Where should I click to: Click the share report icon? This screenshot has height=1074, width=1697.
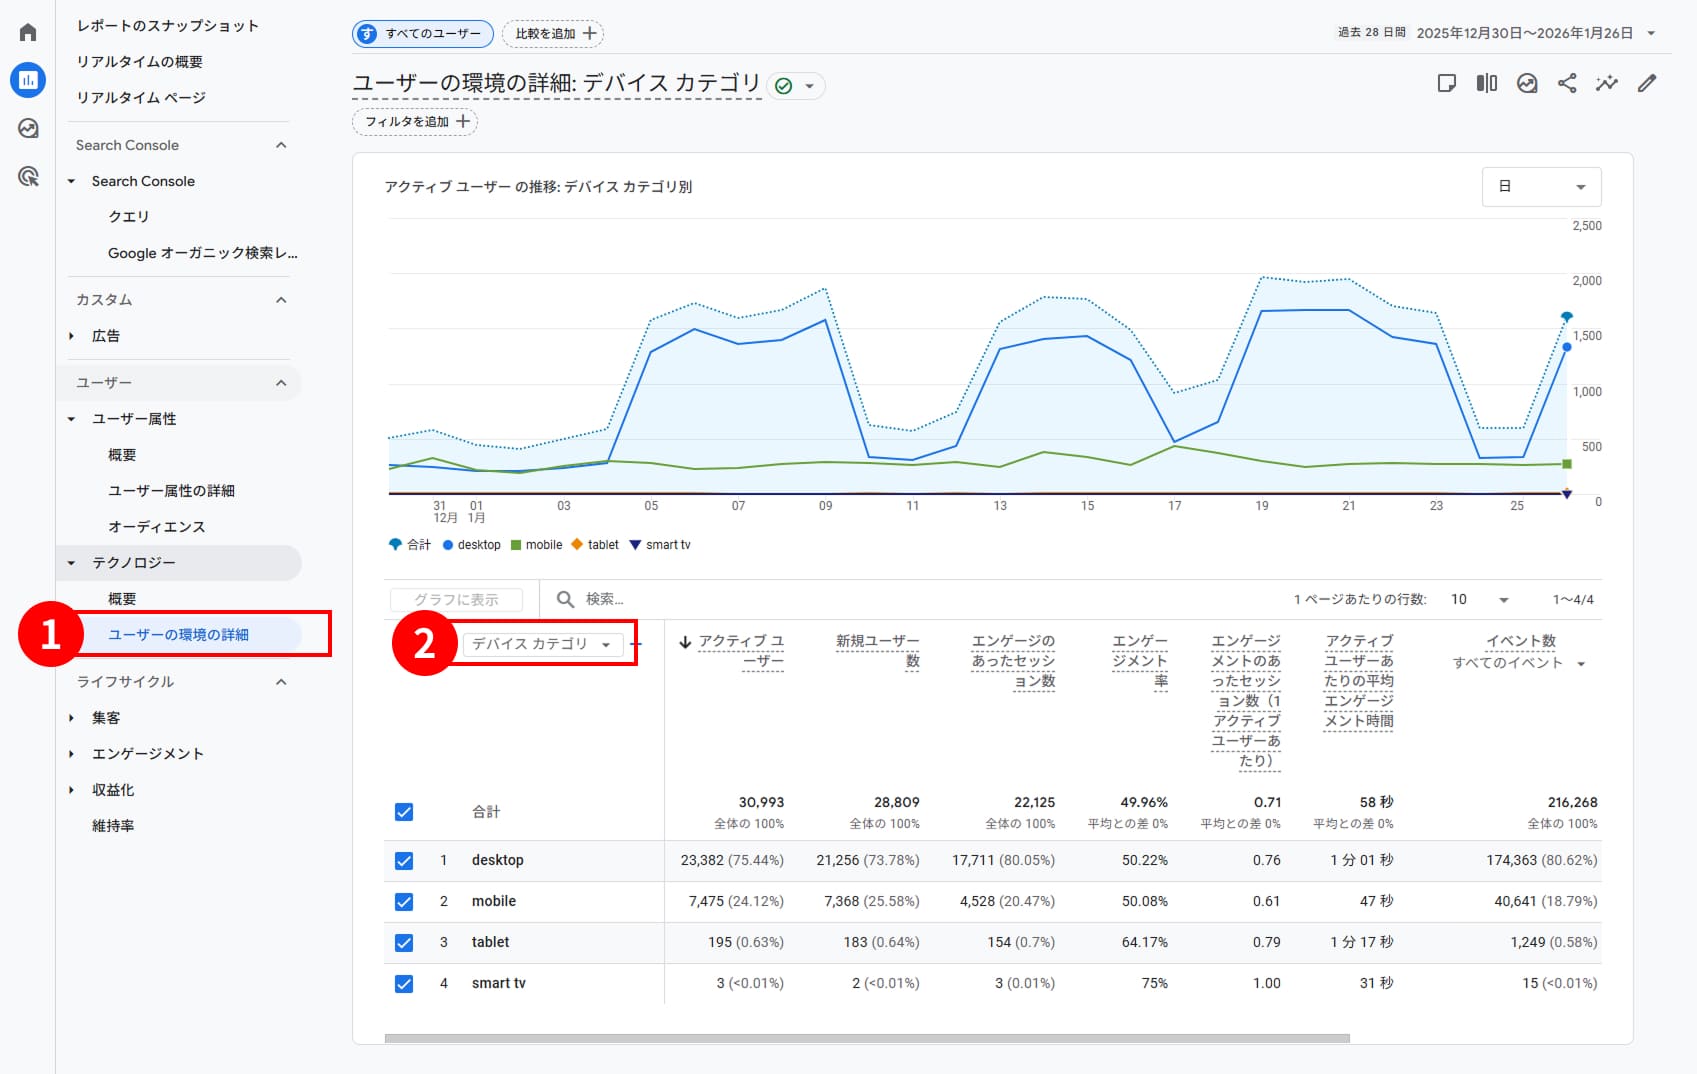tap(1566, 84)
